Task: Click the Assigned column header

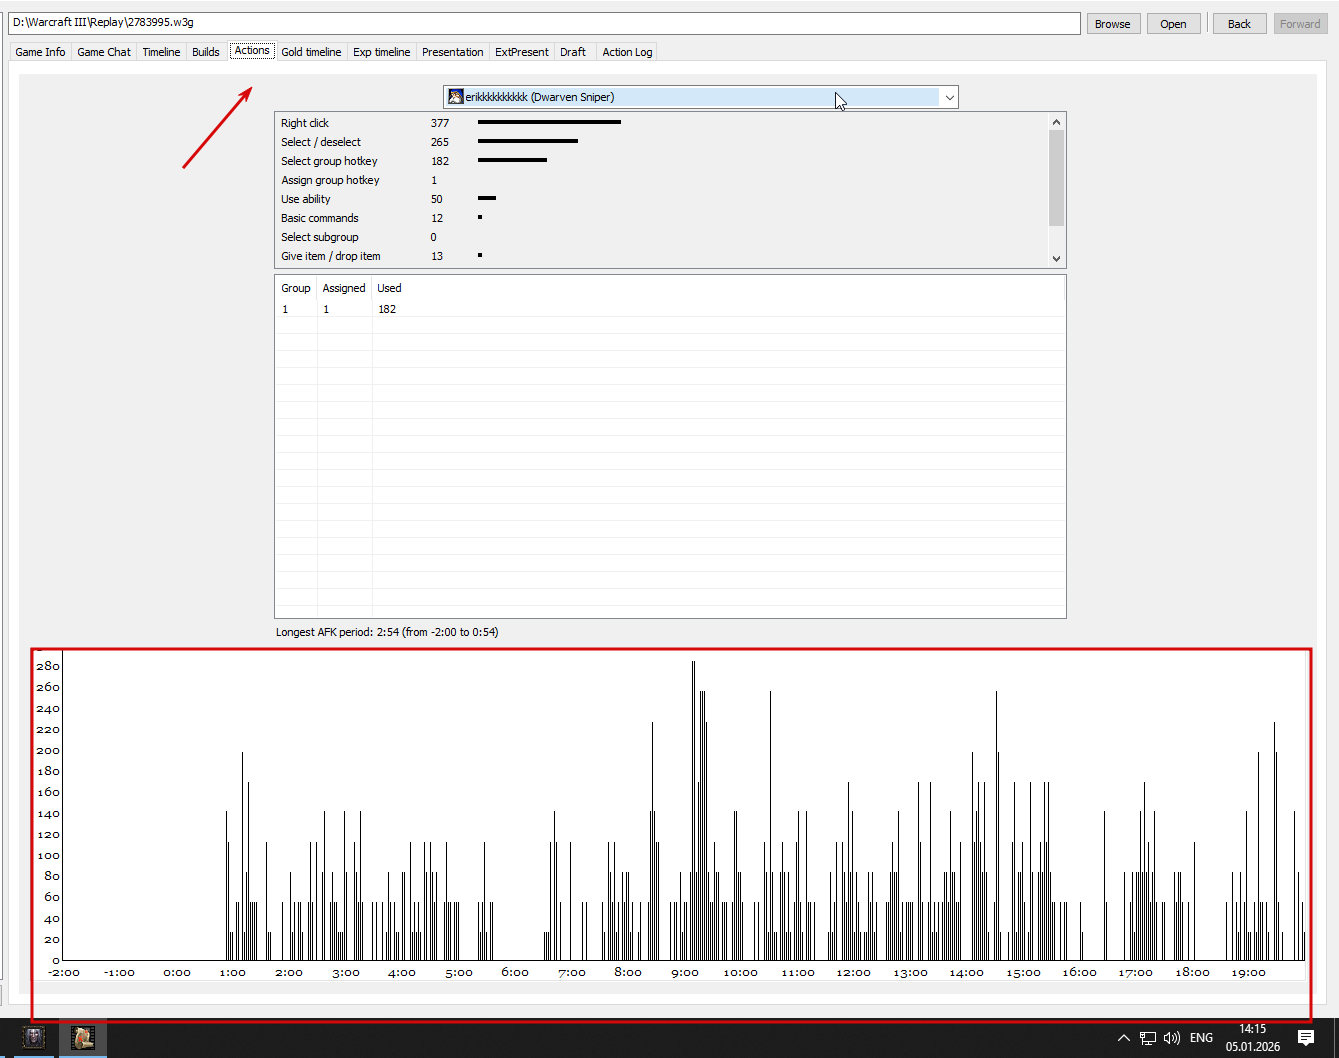Action: click(343, 288)
